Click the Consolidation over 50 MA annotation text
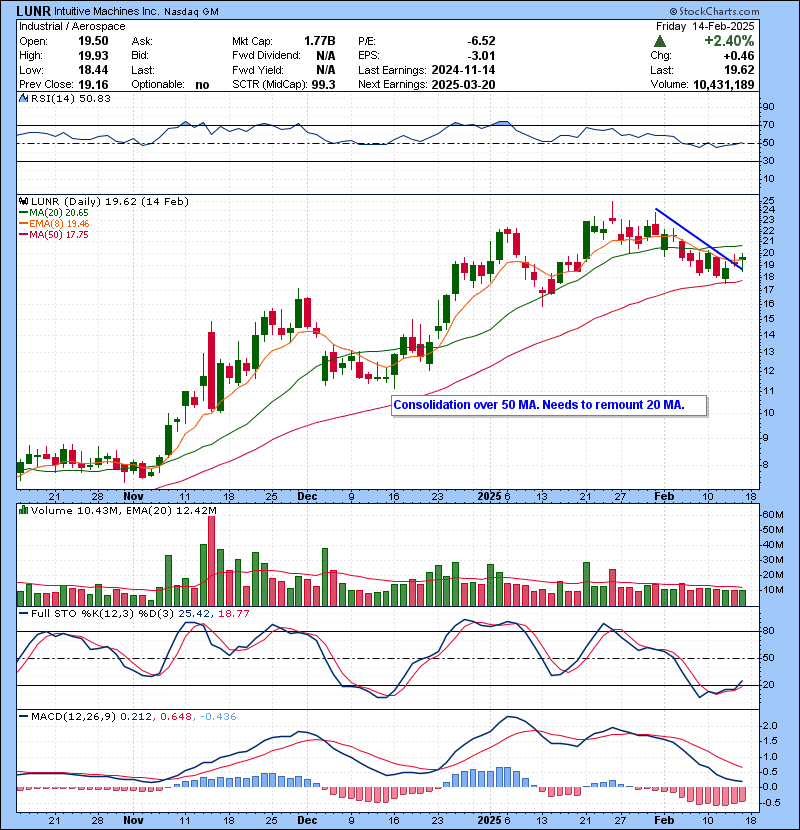 539,405
